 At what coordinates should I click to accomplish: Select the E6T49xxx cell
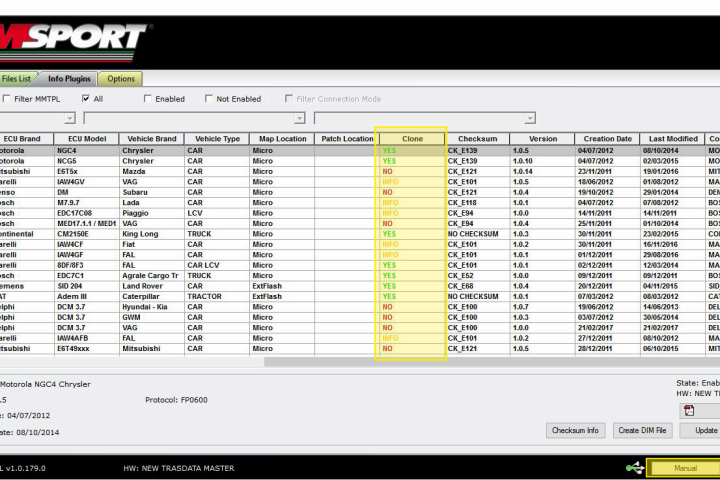(x=86, y=349)
